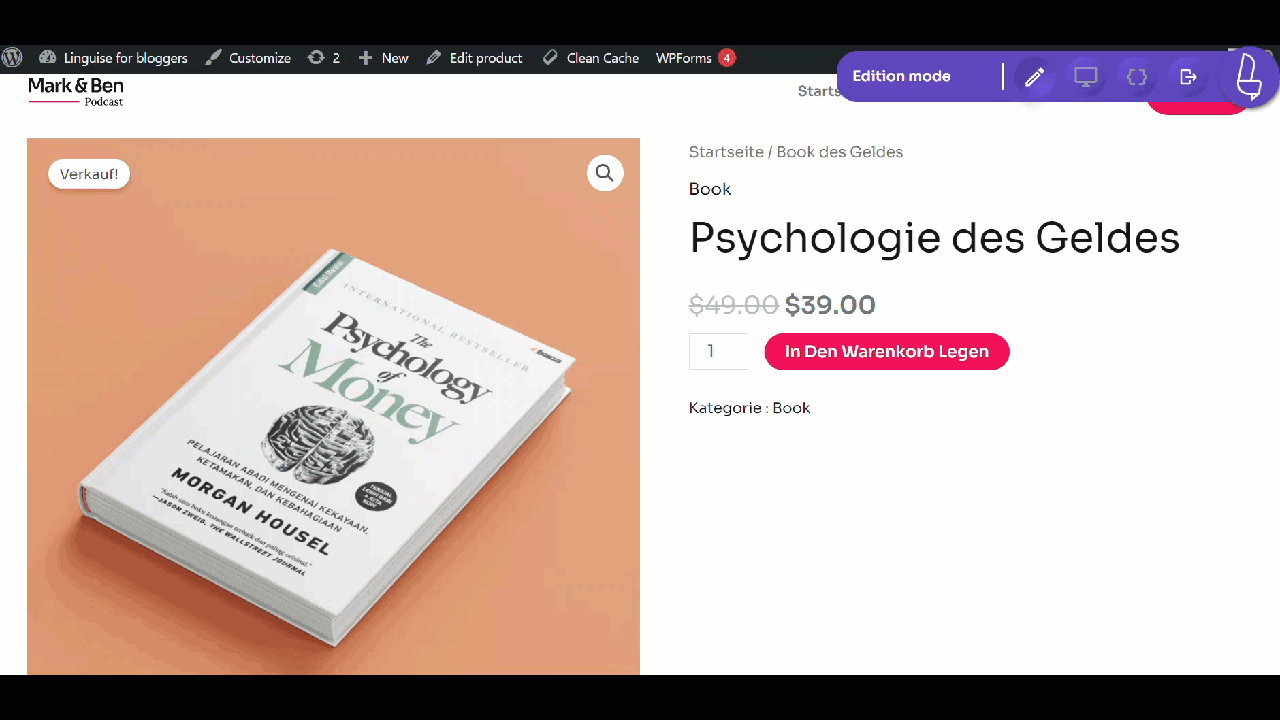This screenshot has height=720, width=1280.
Task: Click the Psychologie des Geldes title
Action: click(935, 238)
